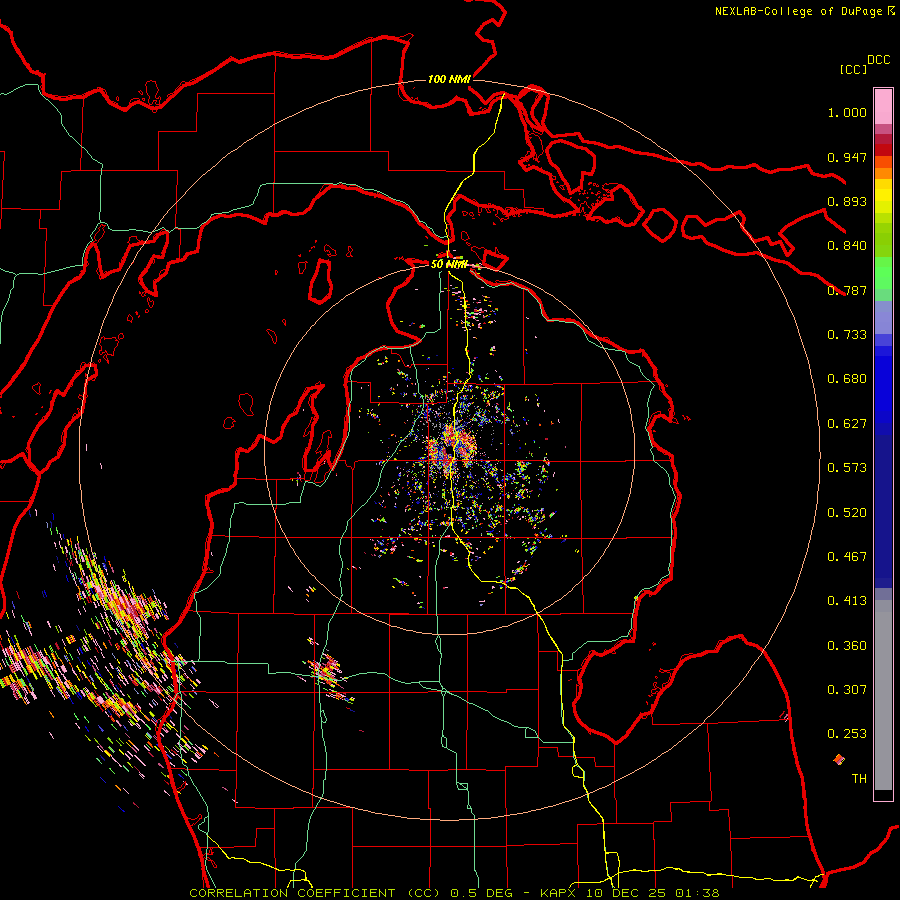Viewport: 900px width, 900px height.
Task: Select the 0.947 scale value
Action: (x=847, y=157)
